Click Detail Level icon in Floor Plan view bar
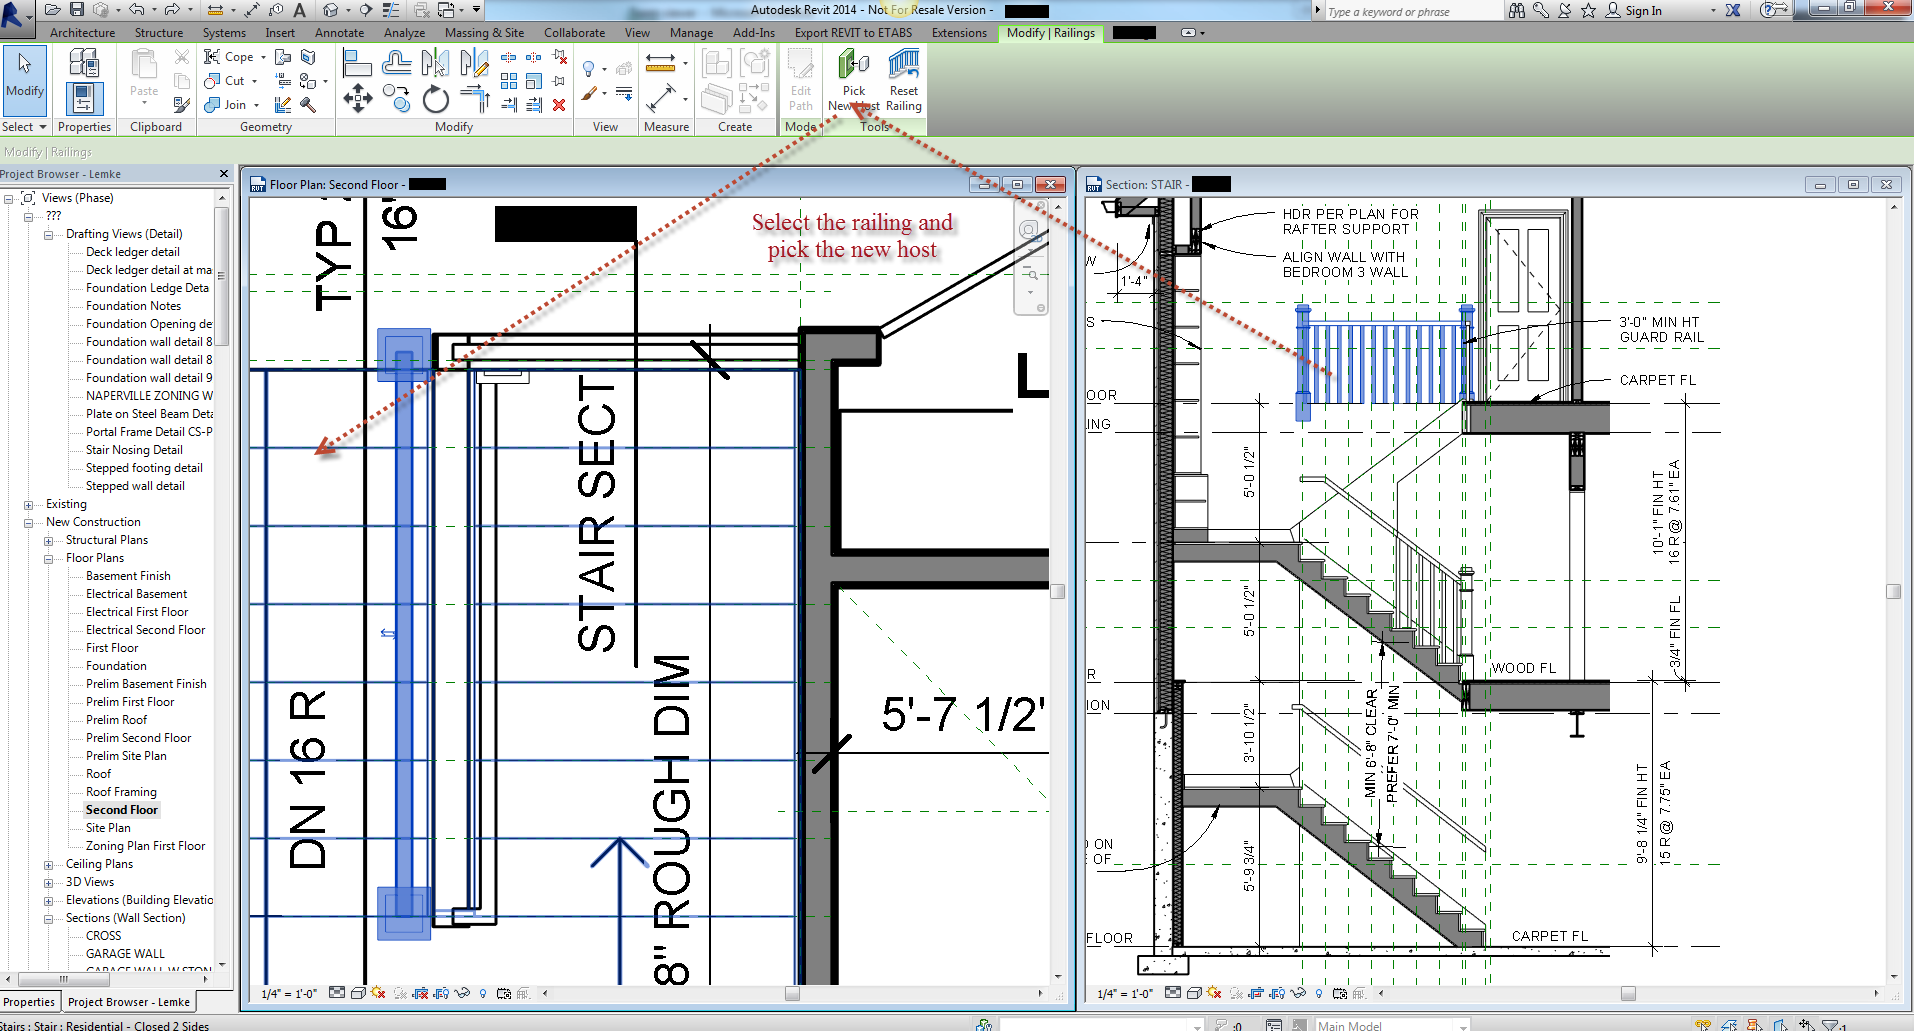This screenshot has width=1914, height=1031. (337, 993)
